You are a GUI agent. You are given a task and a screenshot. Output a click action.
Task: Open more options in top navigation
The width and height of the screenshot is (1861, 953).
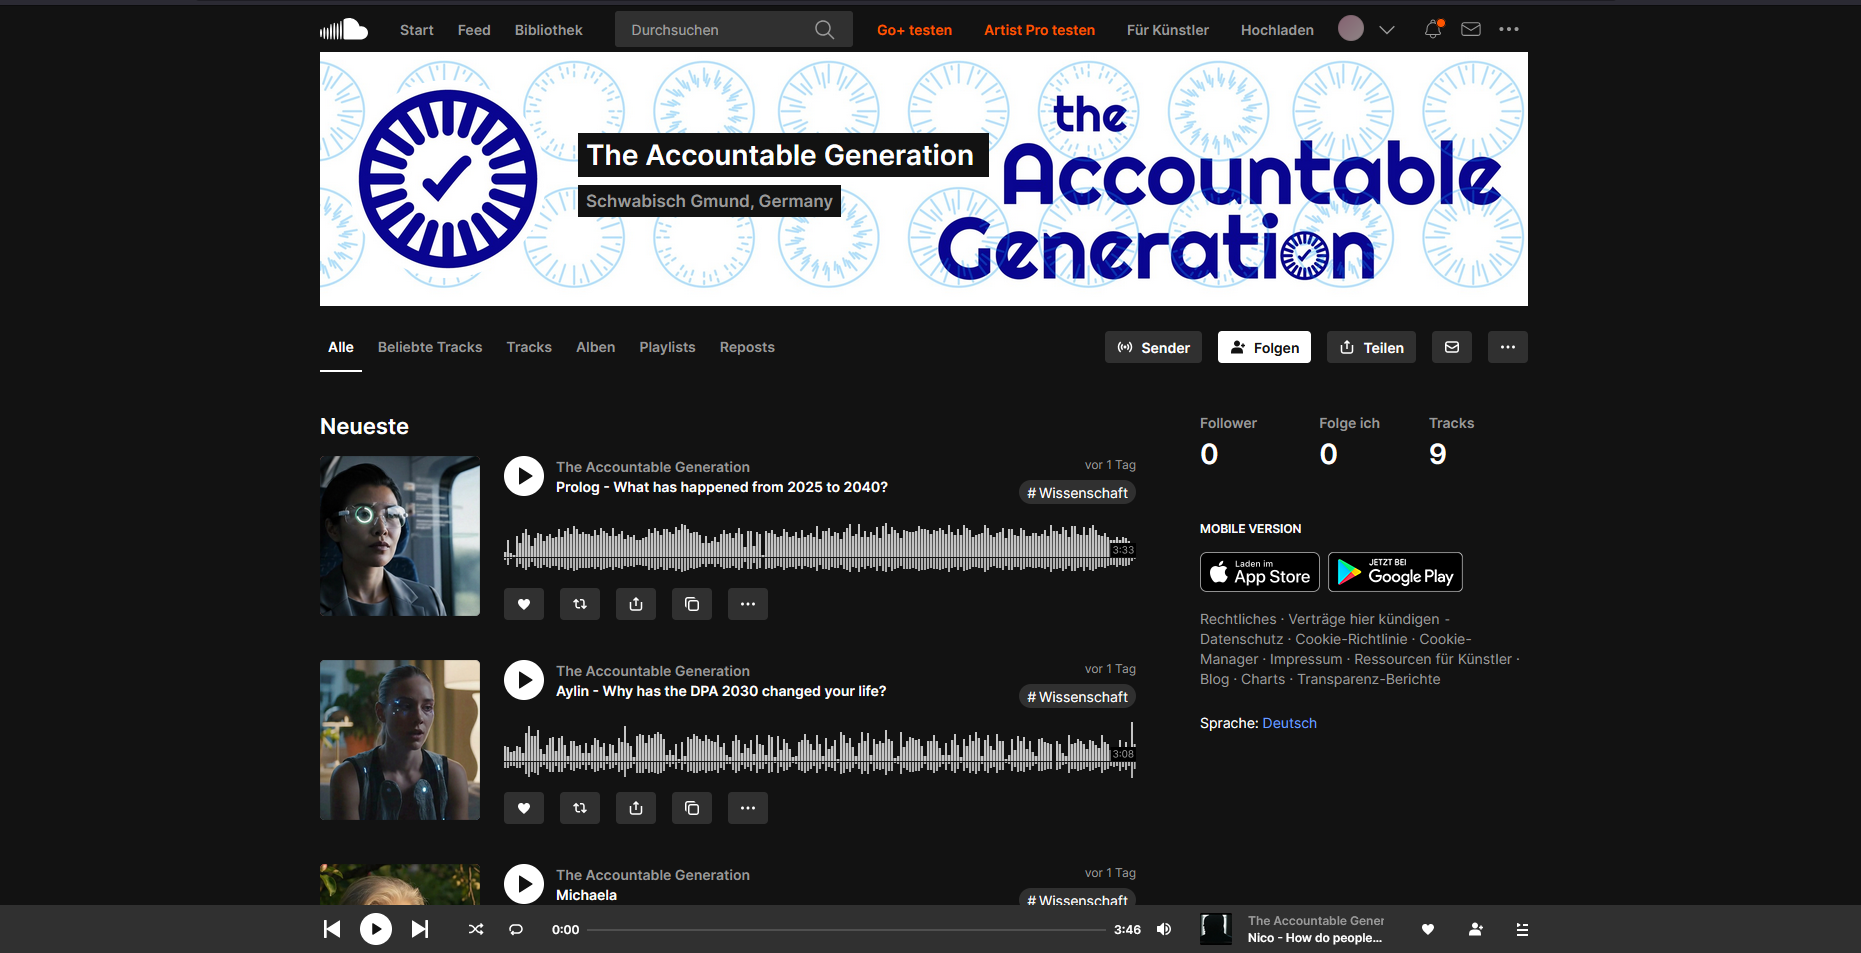click(1509, 30)
